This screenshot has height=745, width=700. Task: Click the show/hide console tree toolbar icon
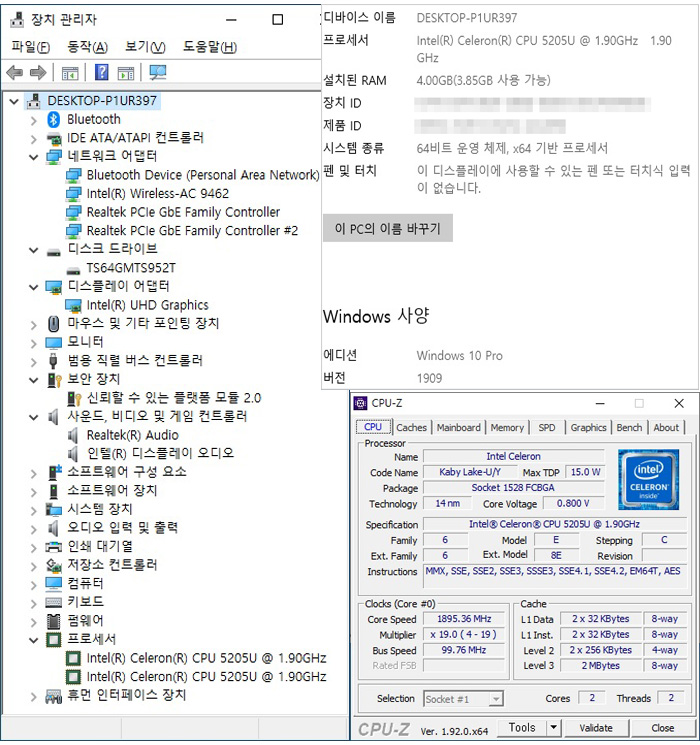click(70, 73)
